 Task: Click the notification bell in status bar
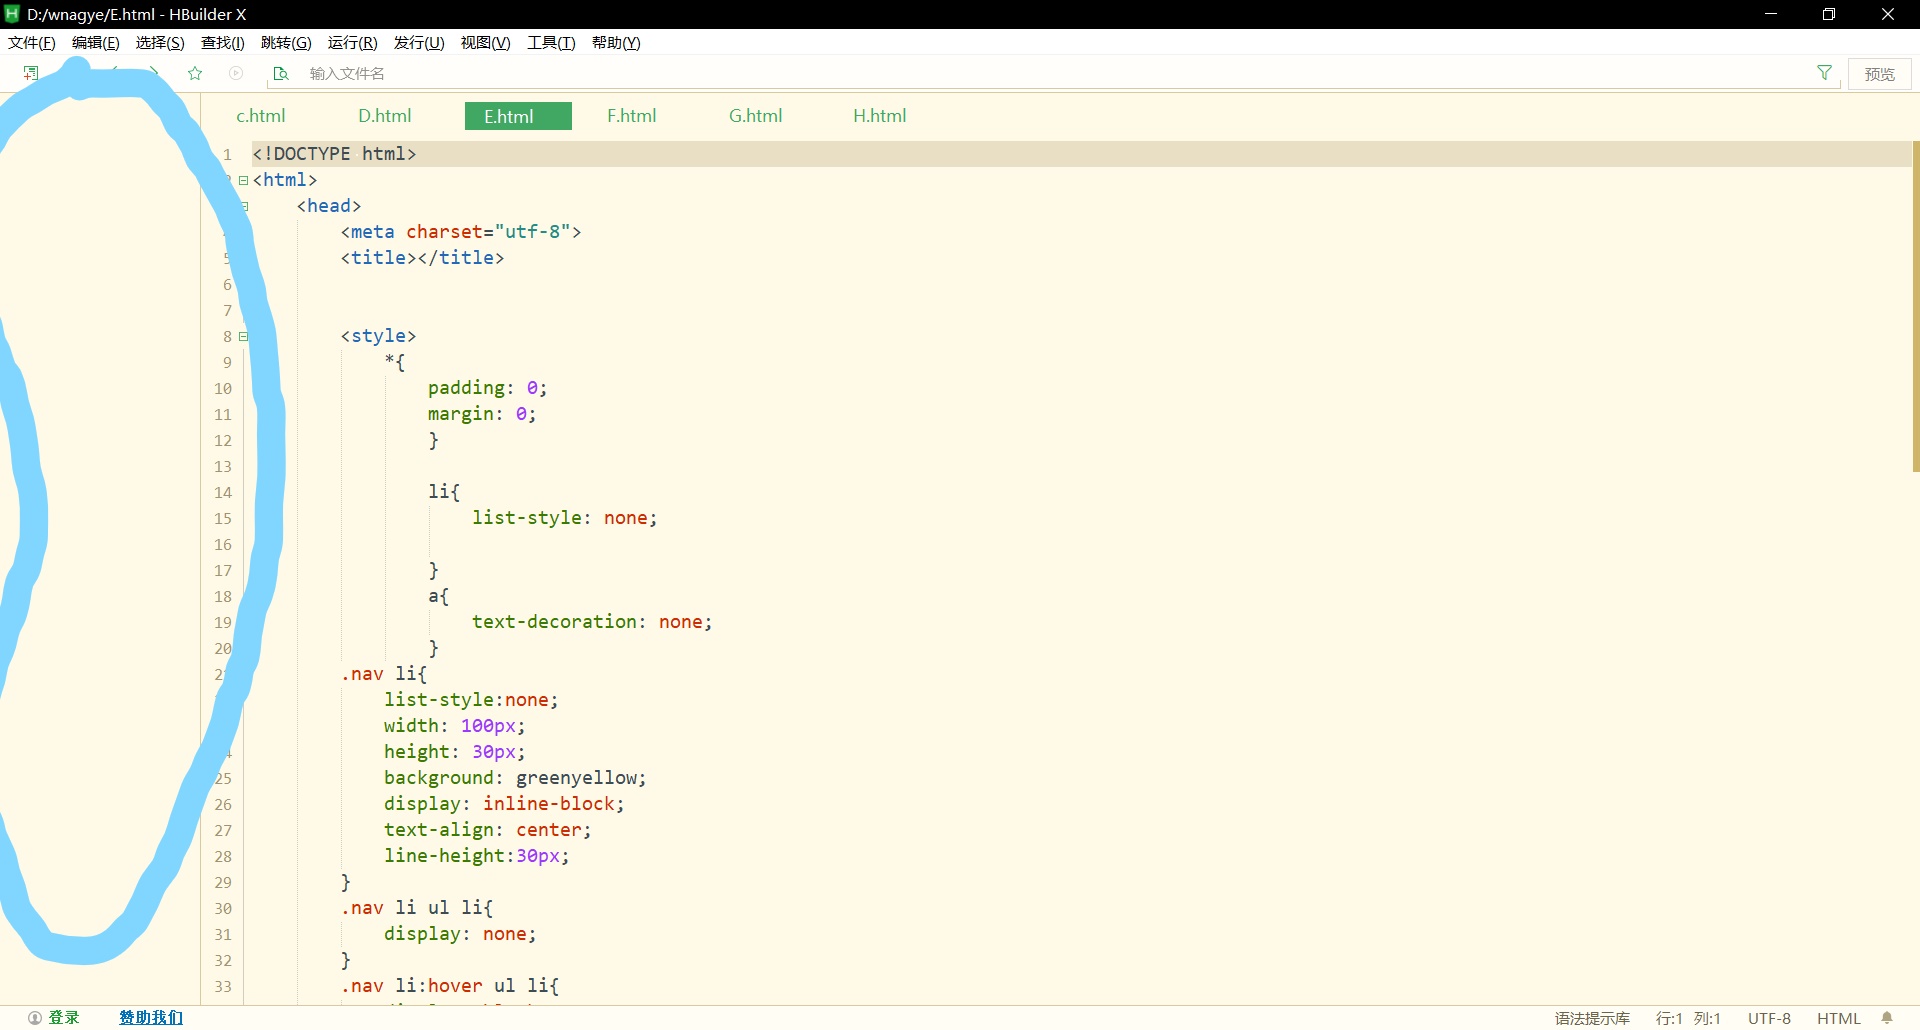click(x=1887, y=1018)
